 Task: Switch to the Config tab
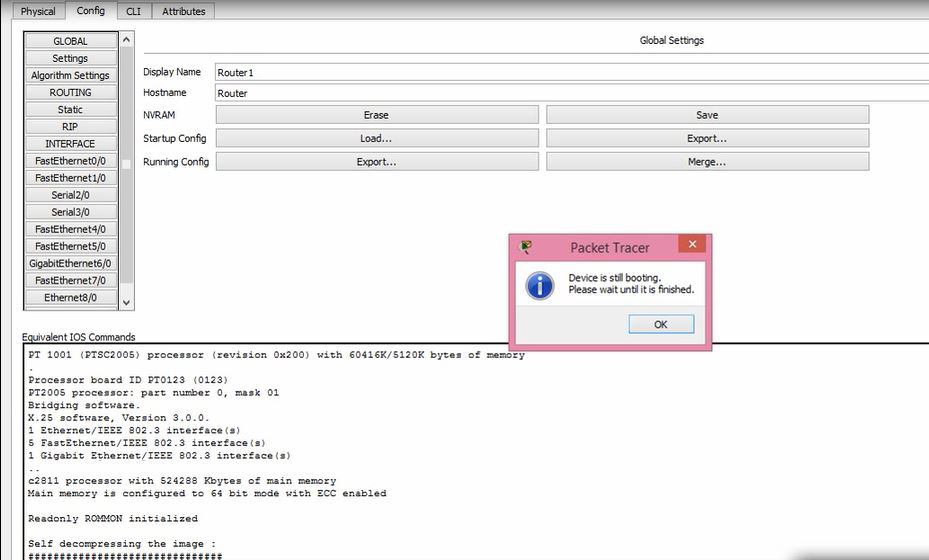pos(91,10)
